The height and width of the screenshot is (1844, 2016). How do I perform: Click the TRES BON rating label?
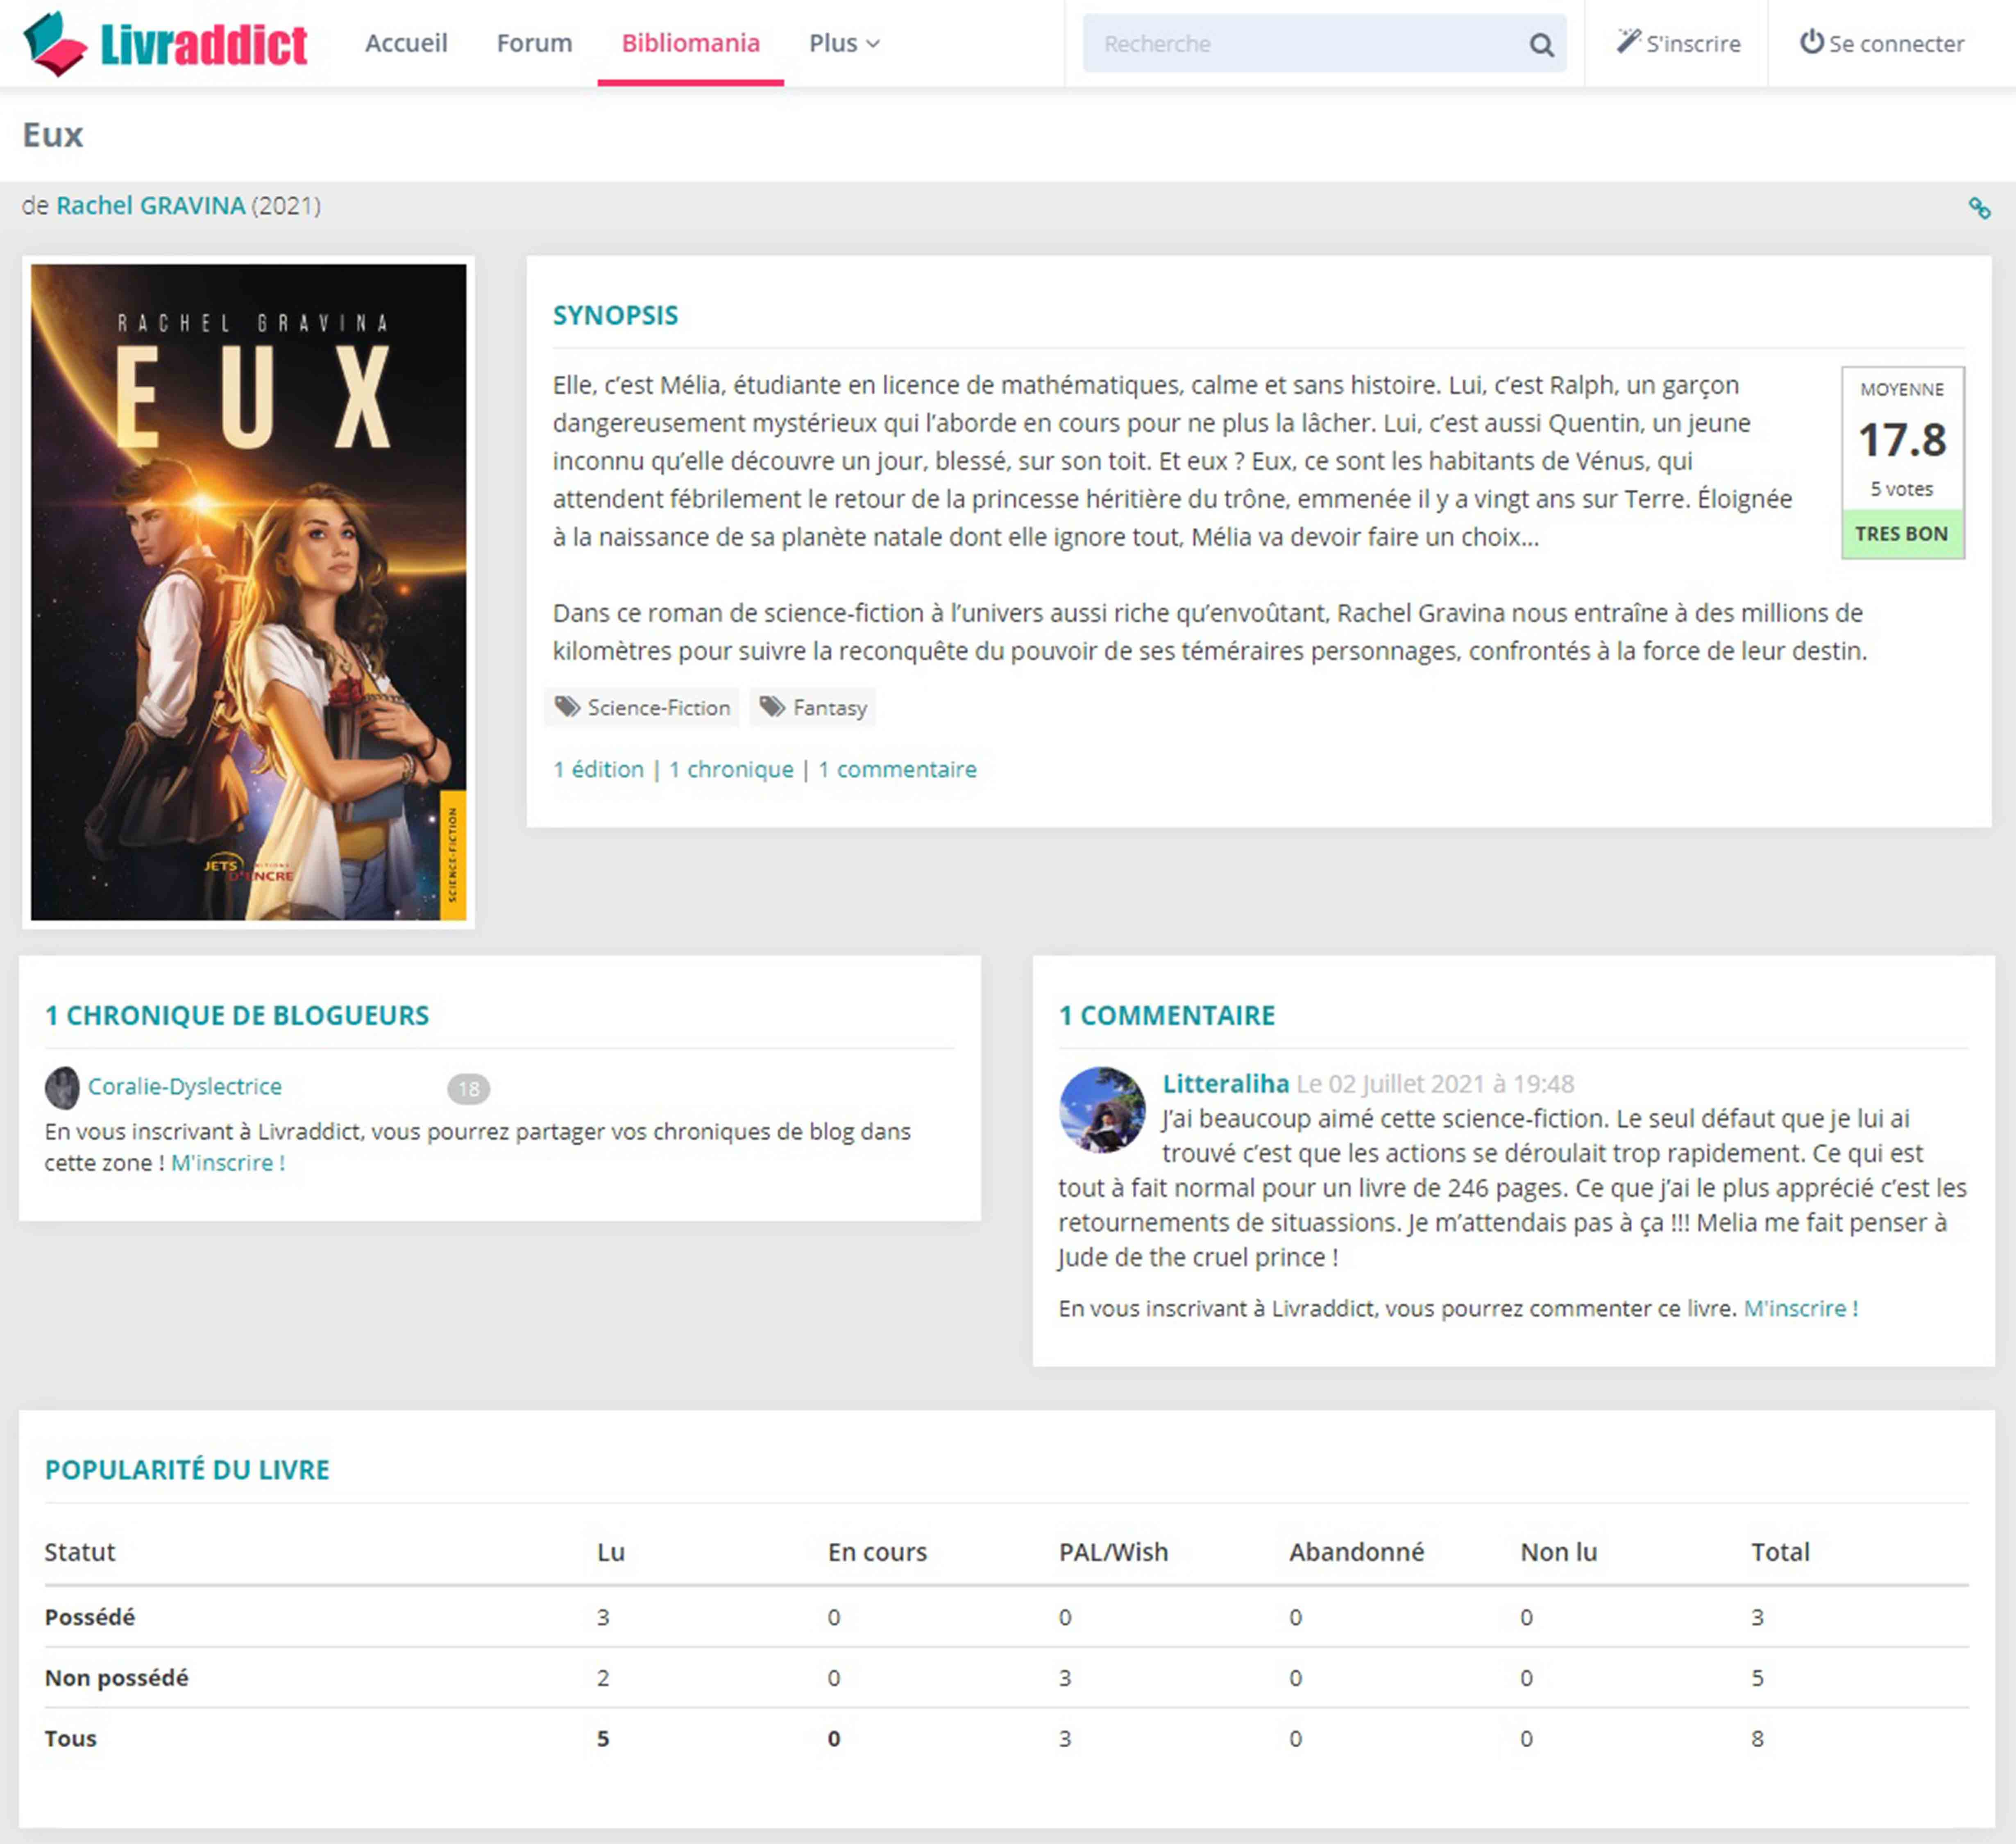pos(1902,534)
